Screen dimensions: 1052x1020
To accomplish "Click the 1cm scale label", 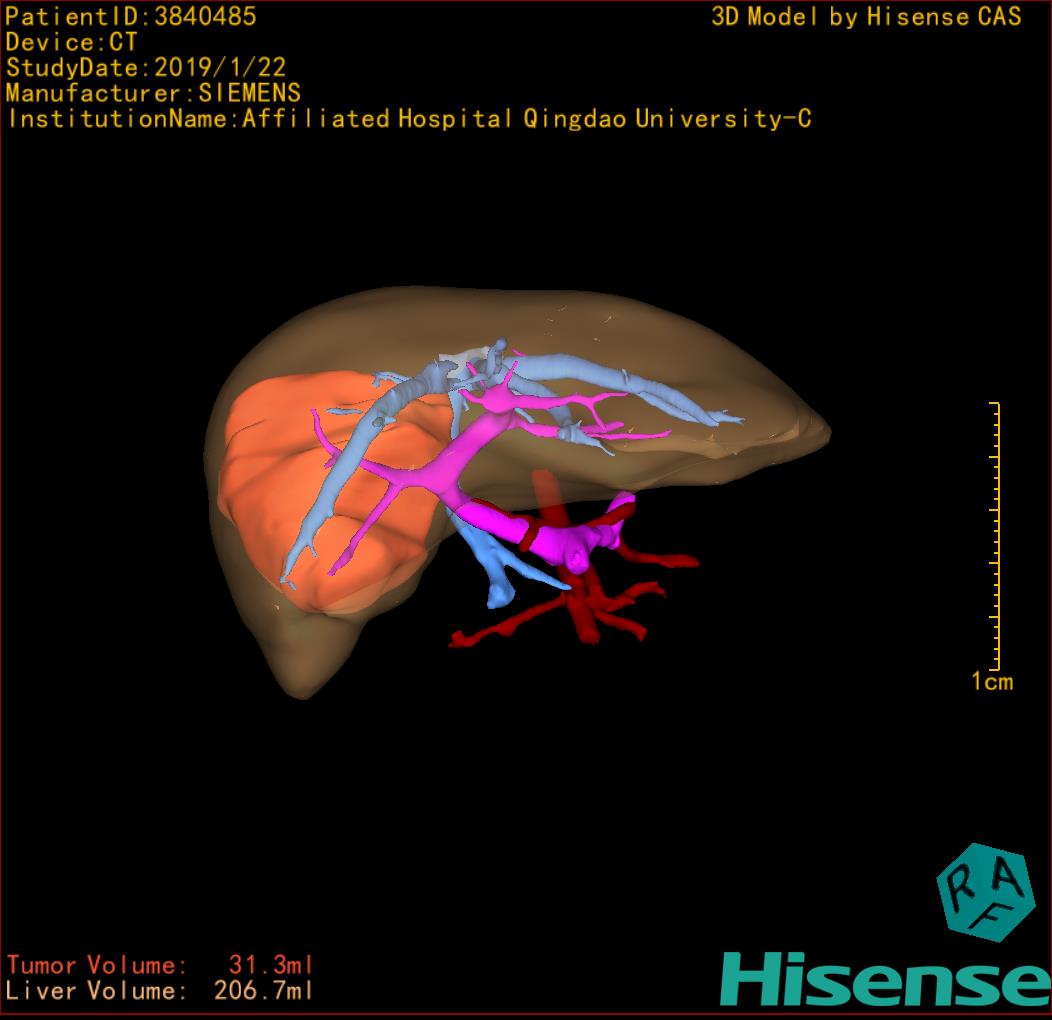I will tap(992, 682).
